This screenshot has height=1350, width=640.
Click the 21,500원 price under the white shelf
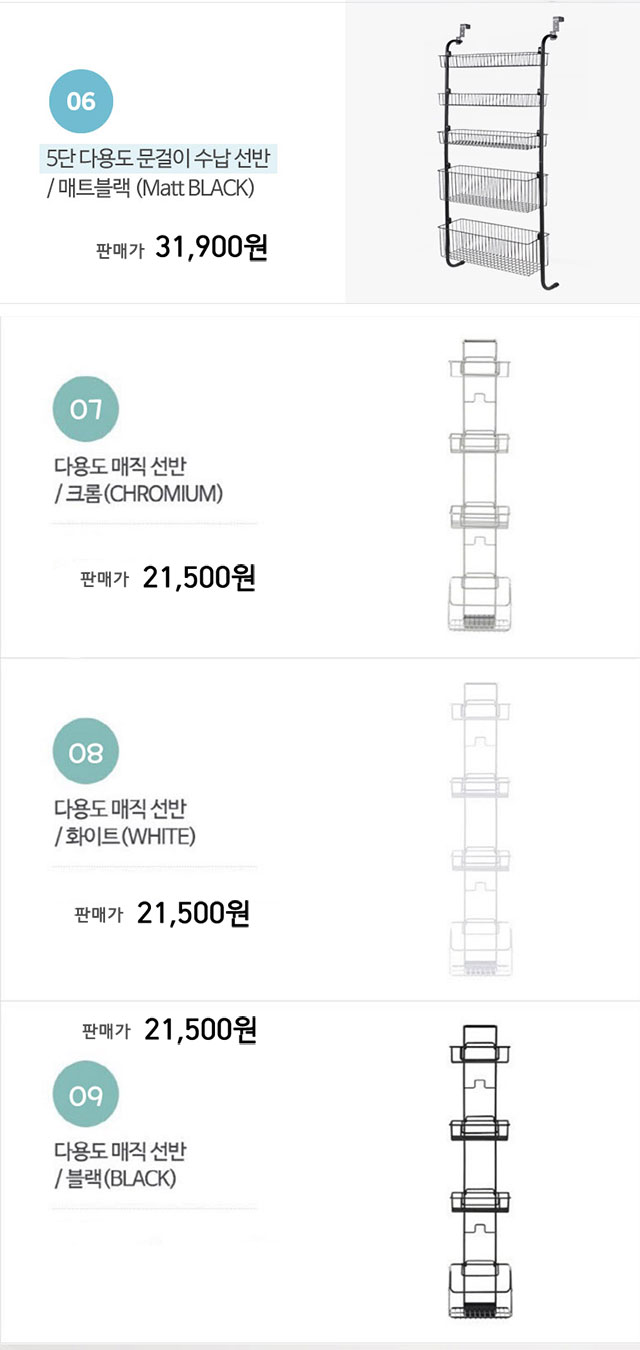[x=193, y=913]
